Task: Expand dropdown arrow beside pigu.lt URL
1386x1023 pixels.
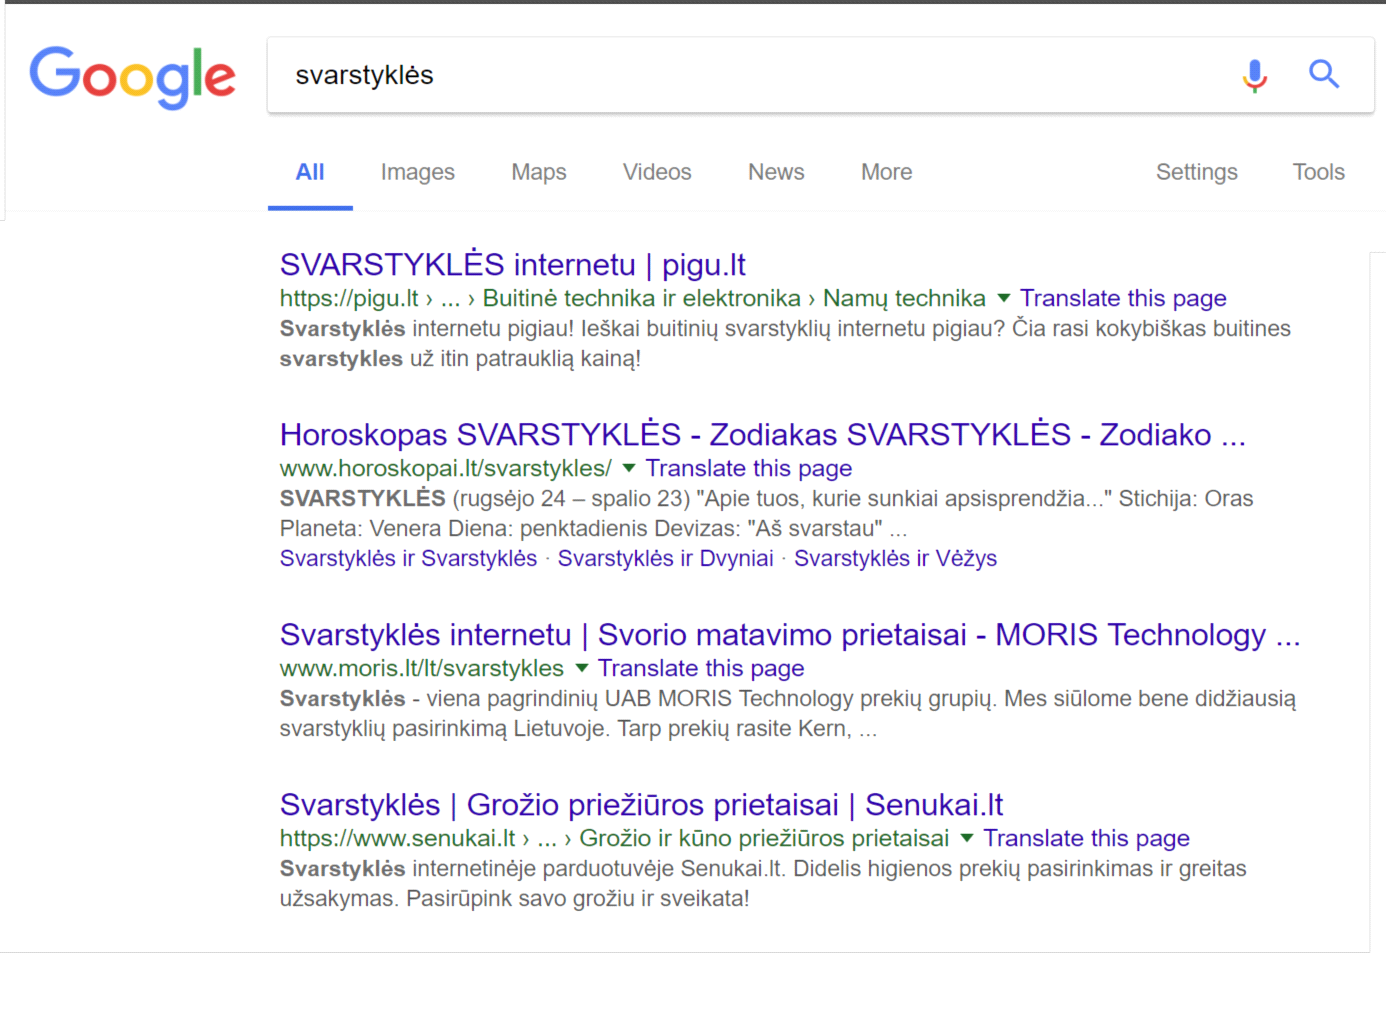Action: pos(1004,298)
